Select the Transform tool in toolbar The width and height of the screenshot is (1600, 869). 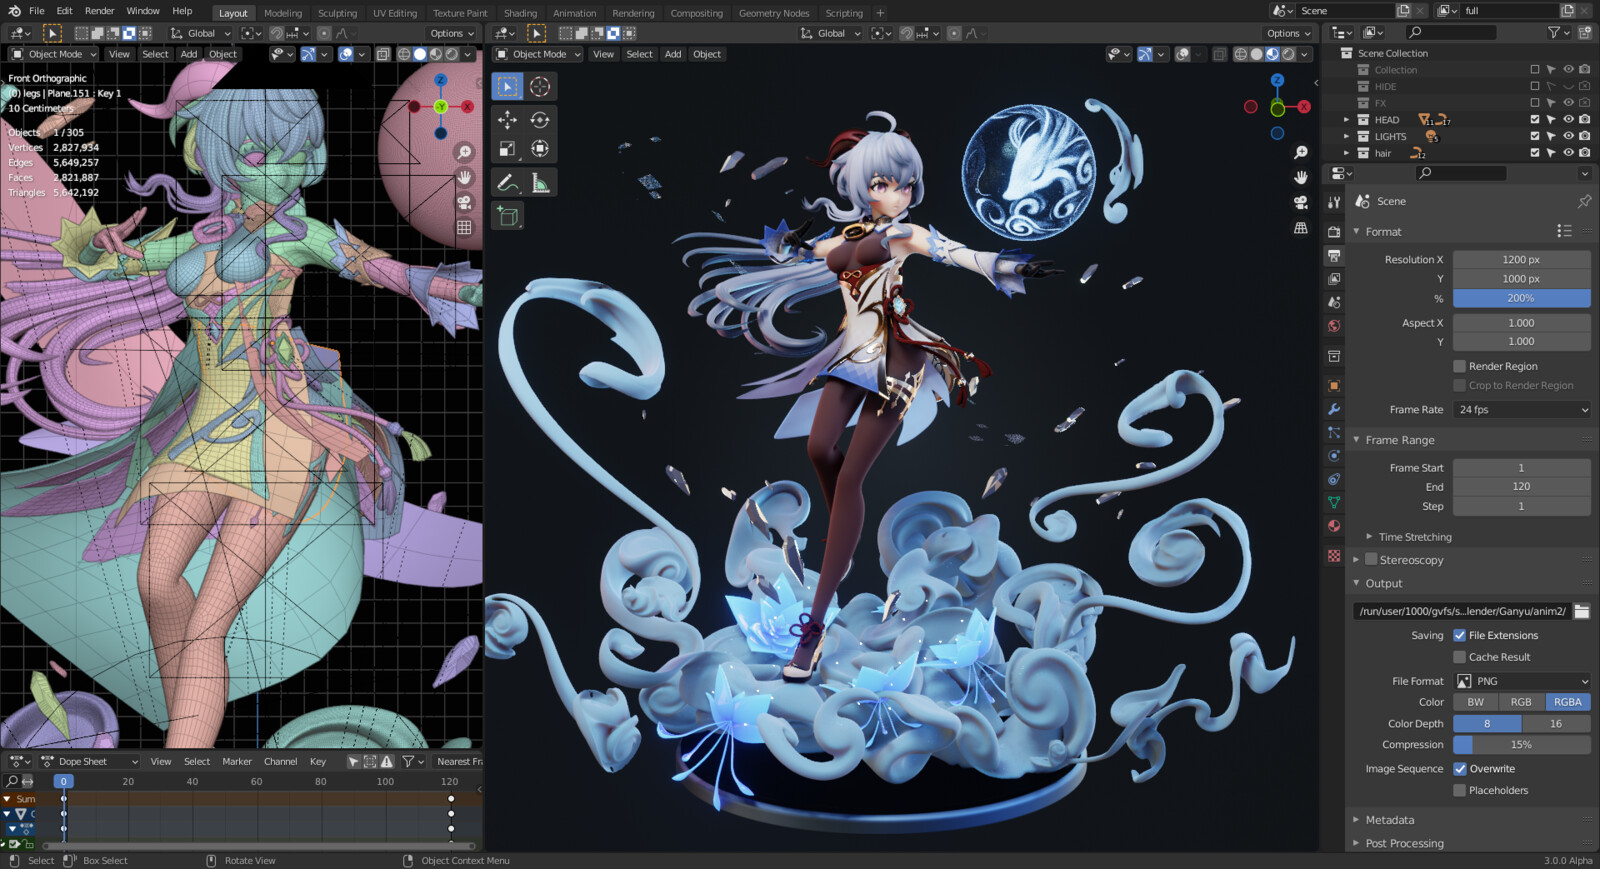[x=540, y=149]
